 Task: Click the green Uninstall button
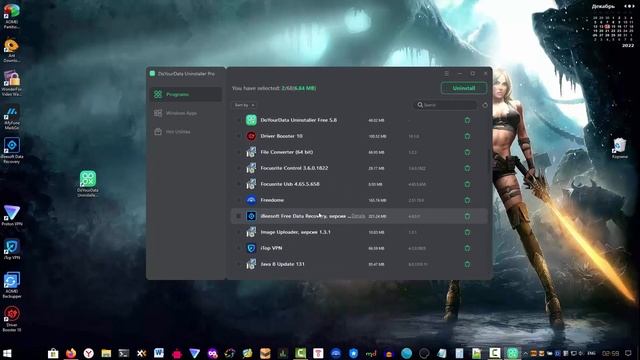tap(464, 88)
